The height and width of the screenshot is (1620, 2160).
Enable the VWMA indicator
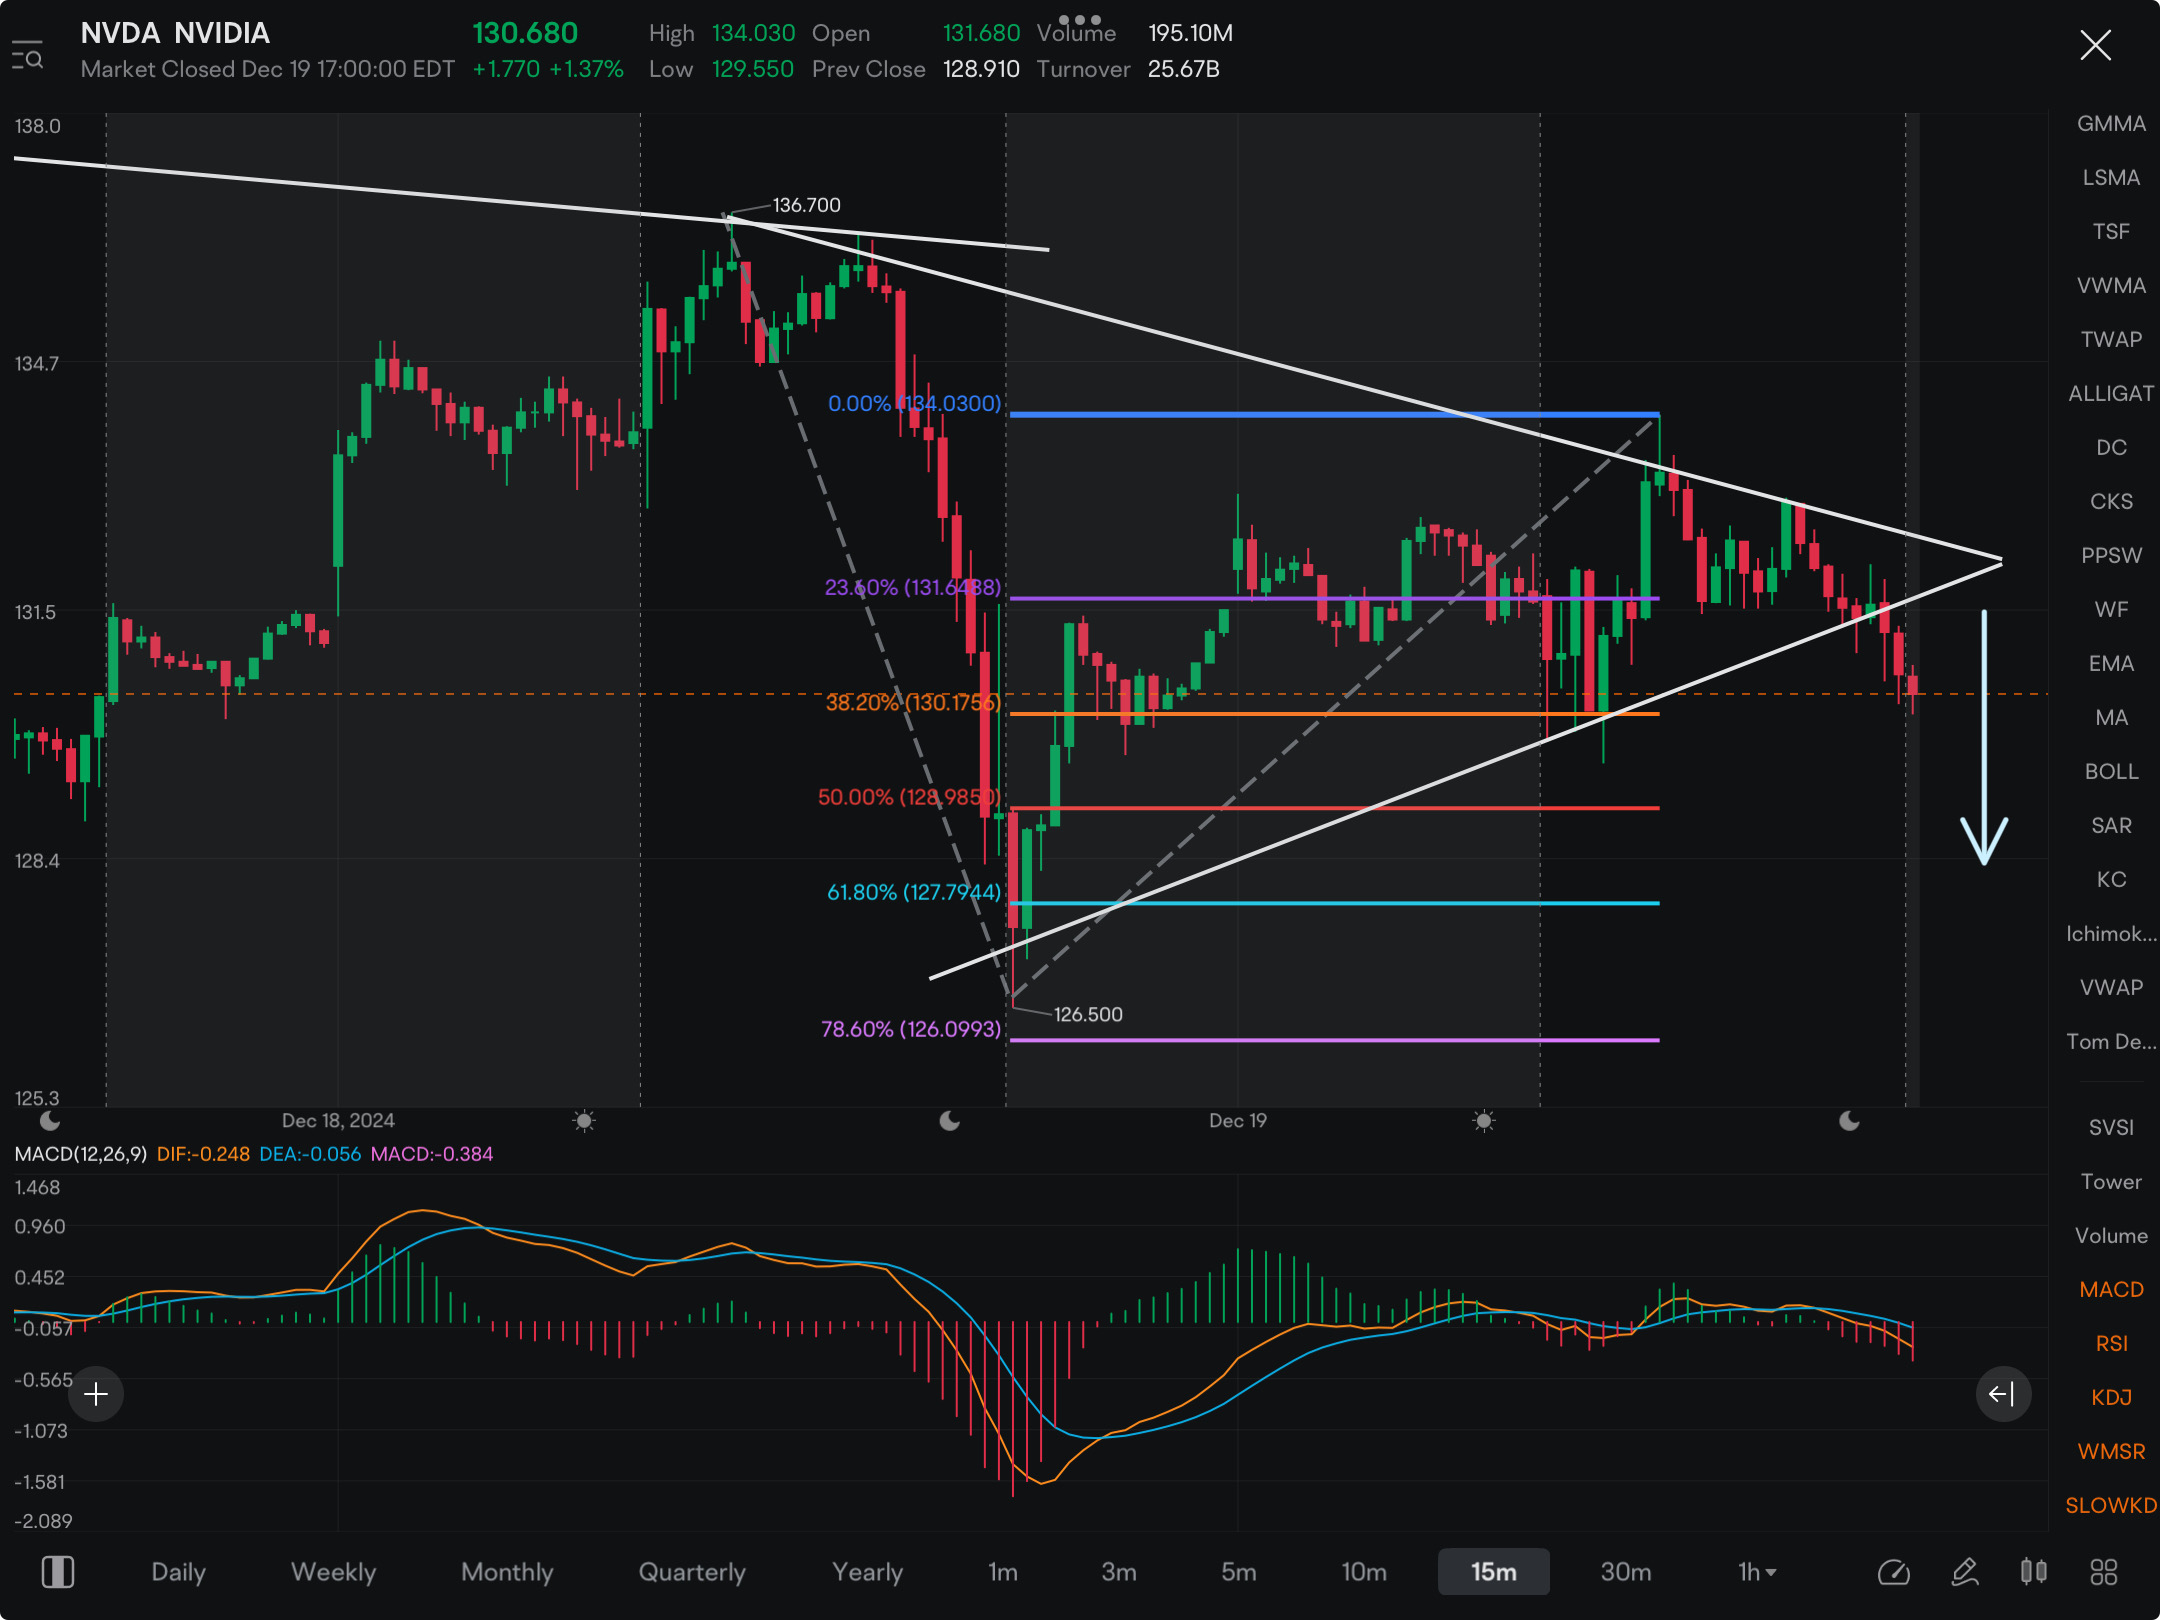click(2111, 285)
